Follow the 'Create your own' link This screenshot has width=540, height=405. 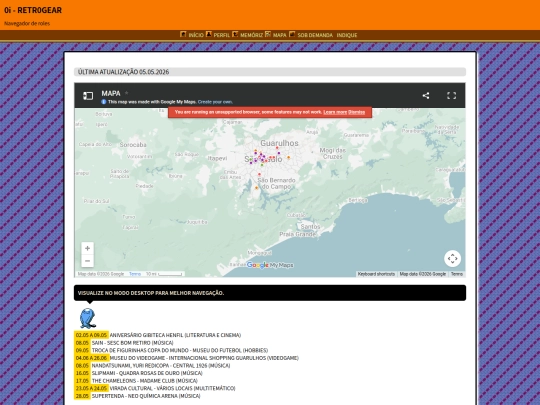point(215,102)
